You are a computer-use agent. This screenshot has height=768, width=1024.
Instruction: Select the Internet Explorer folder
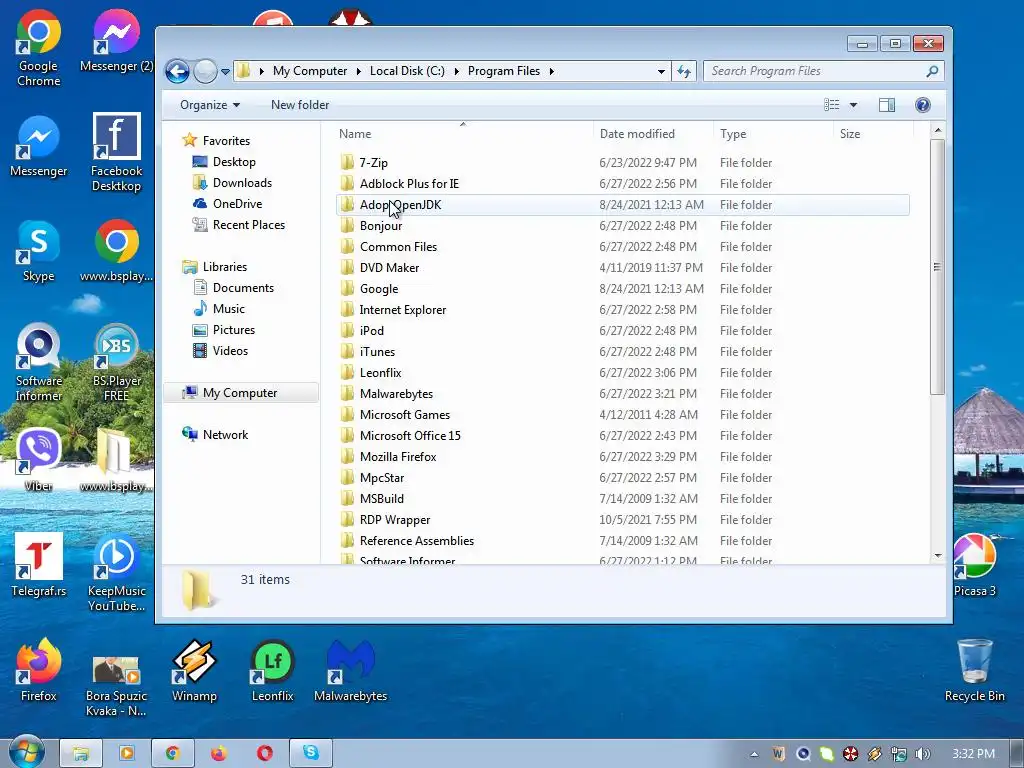(622, 310)
